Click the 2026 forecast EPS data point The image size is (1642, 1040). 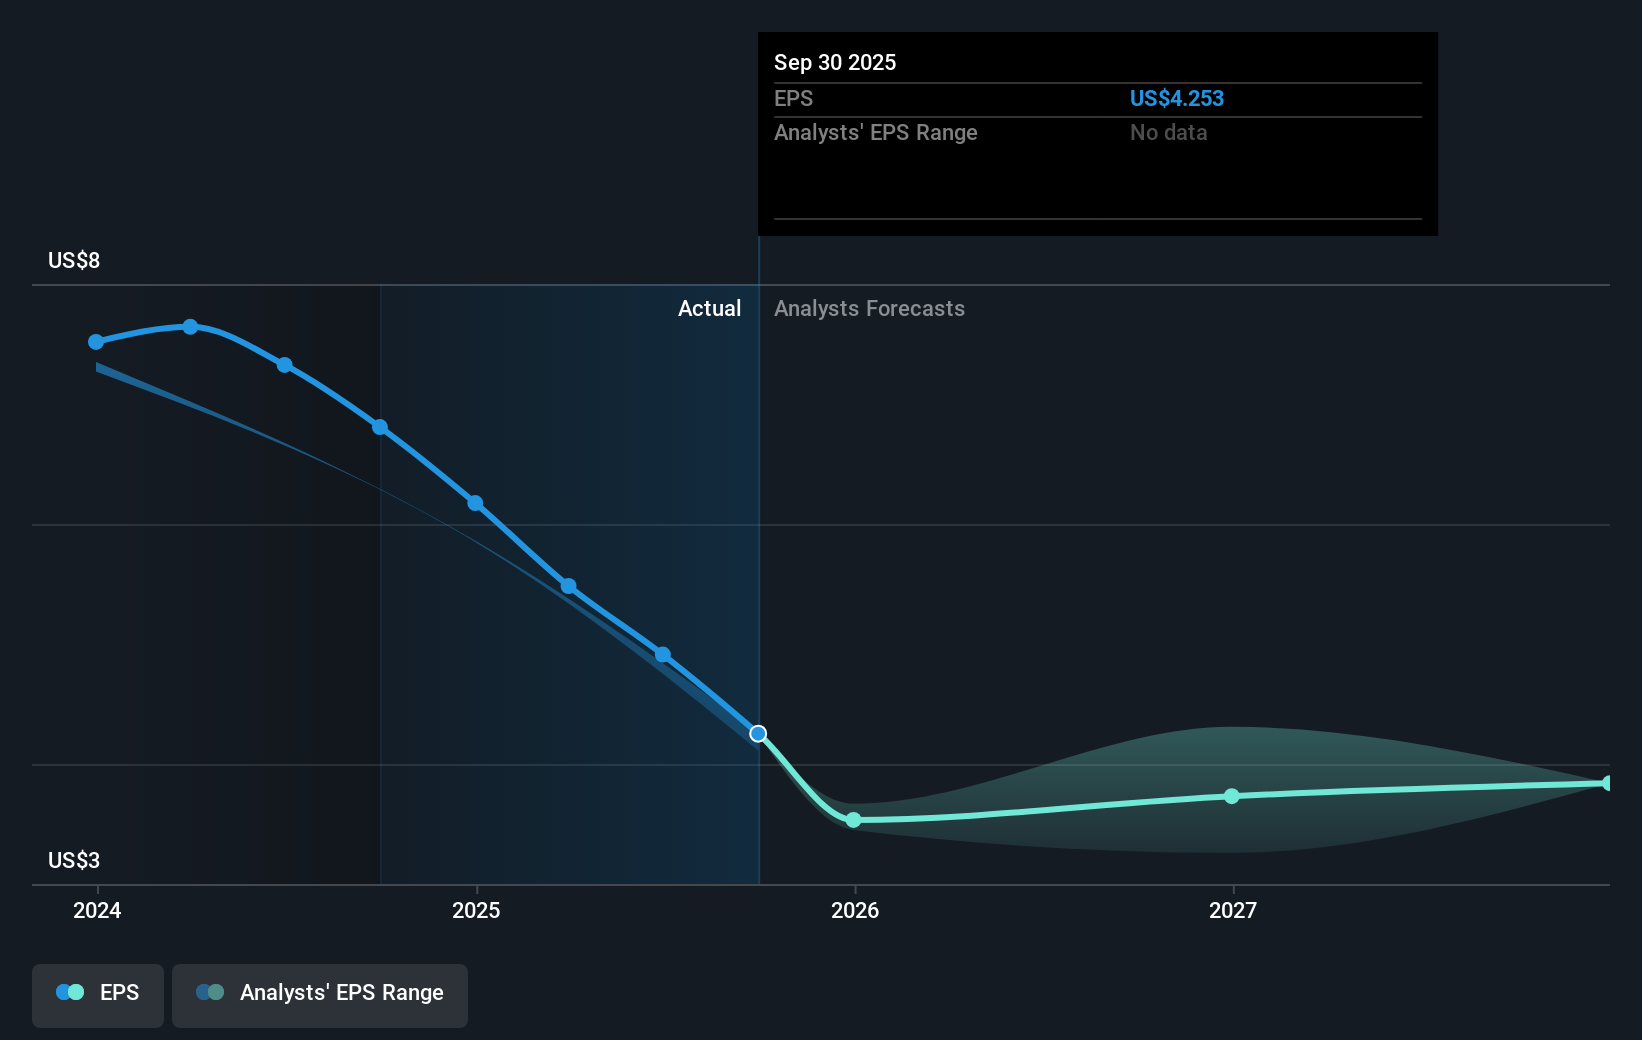(x=853, y=820)
